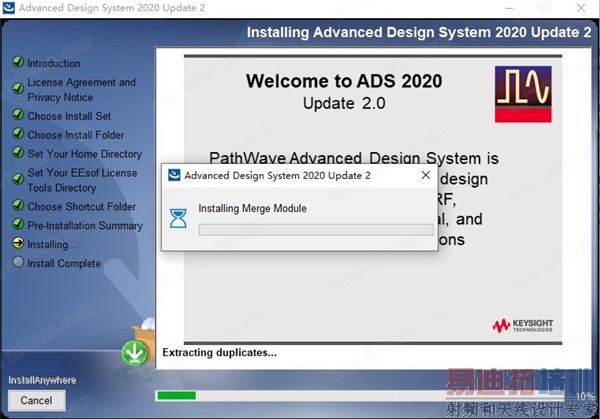Viewport: 600px width, 419px height.
Task: Click the Choose Shortcut Folder checkmark icon
Action: click(x=18, y=205)
